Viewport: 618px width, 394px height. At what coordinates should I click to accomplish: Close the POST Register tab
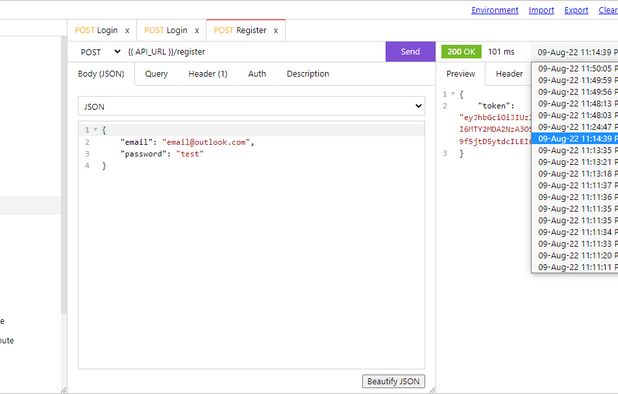coord(275,31)
